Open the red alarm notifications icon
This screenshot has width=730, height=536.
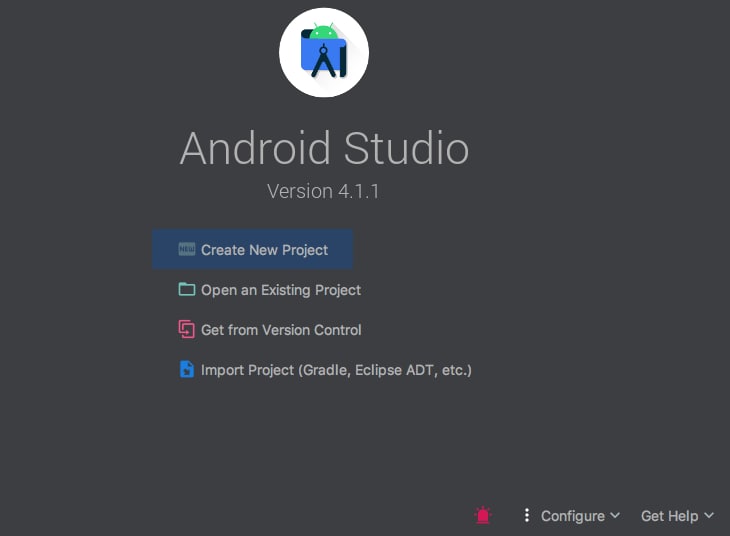(x=483, y=515)
